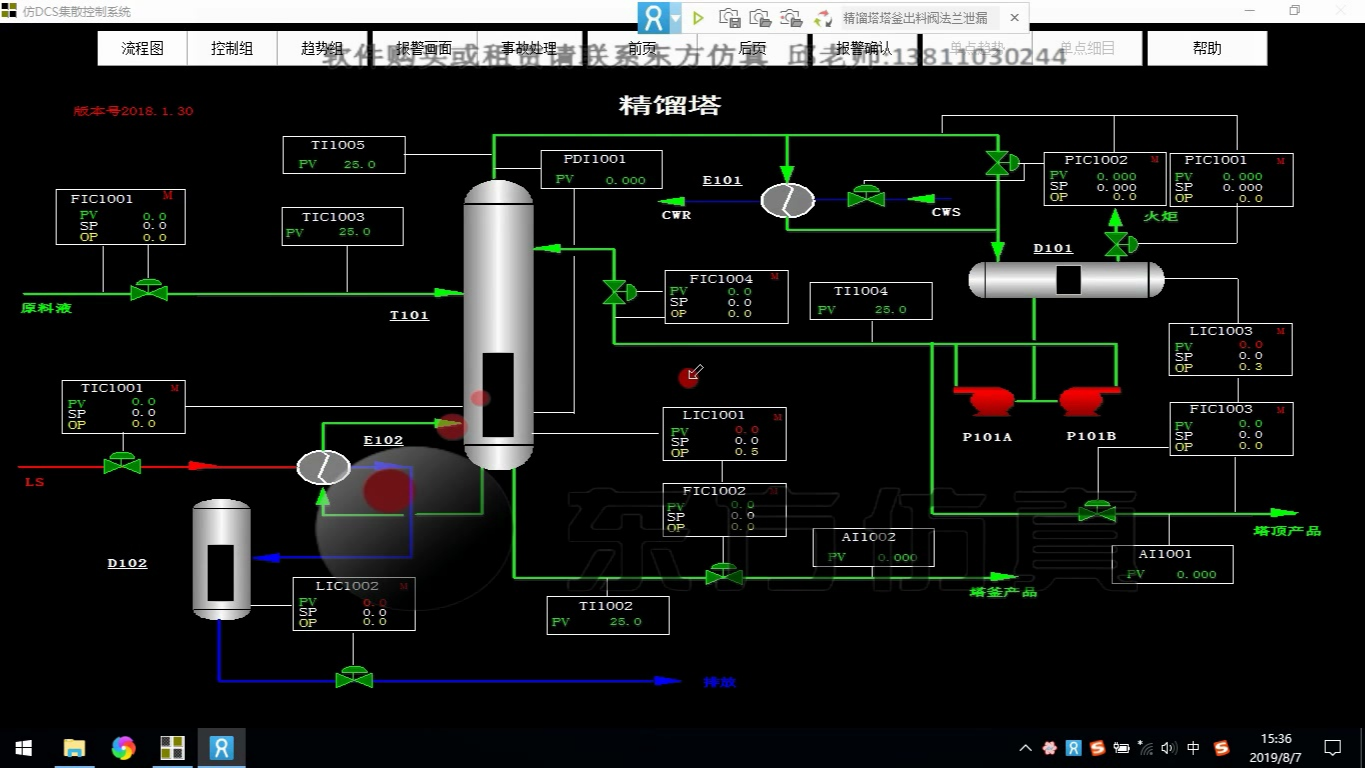Open the FIC1003 controller faceplate
Viewport: 1365px width, 768px height.
(1231, 428)
